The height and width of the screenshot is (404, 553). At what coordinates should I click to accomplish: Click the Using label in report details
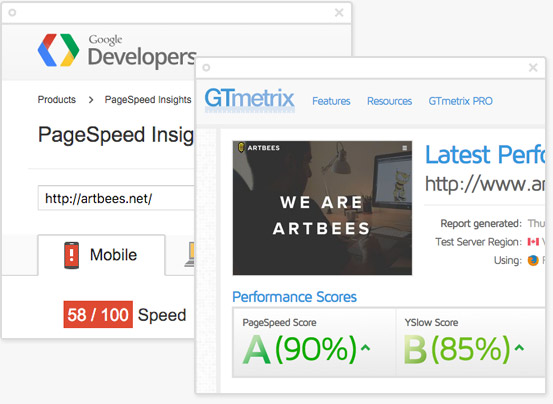[x=508, y=261]
